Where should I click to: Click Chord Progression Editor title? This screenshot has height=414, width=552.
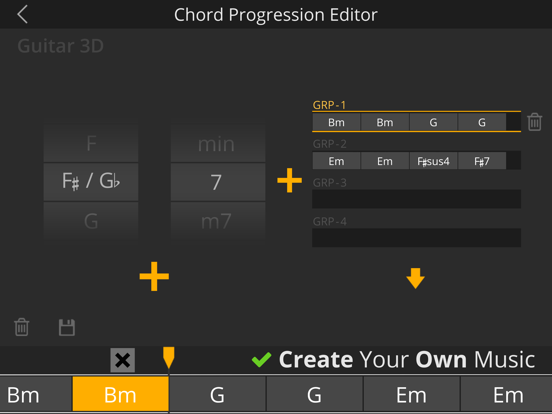point(276,15)
